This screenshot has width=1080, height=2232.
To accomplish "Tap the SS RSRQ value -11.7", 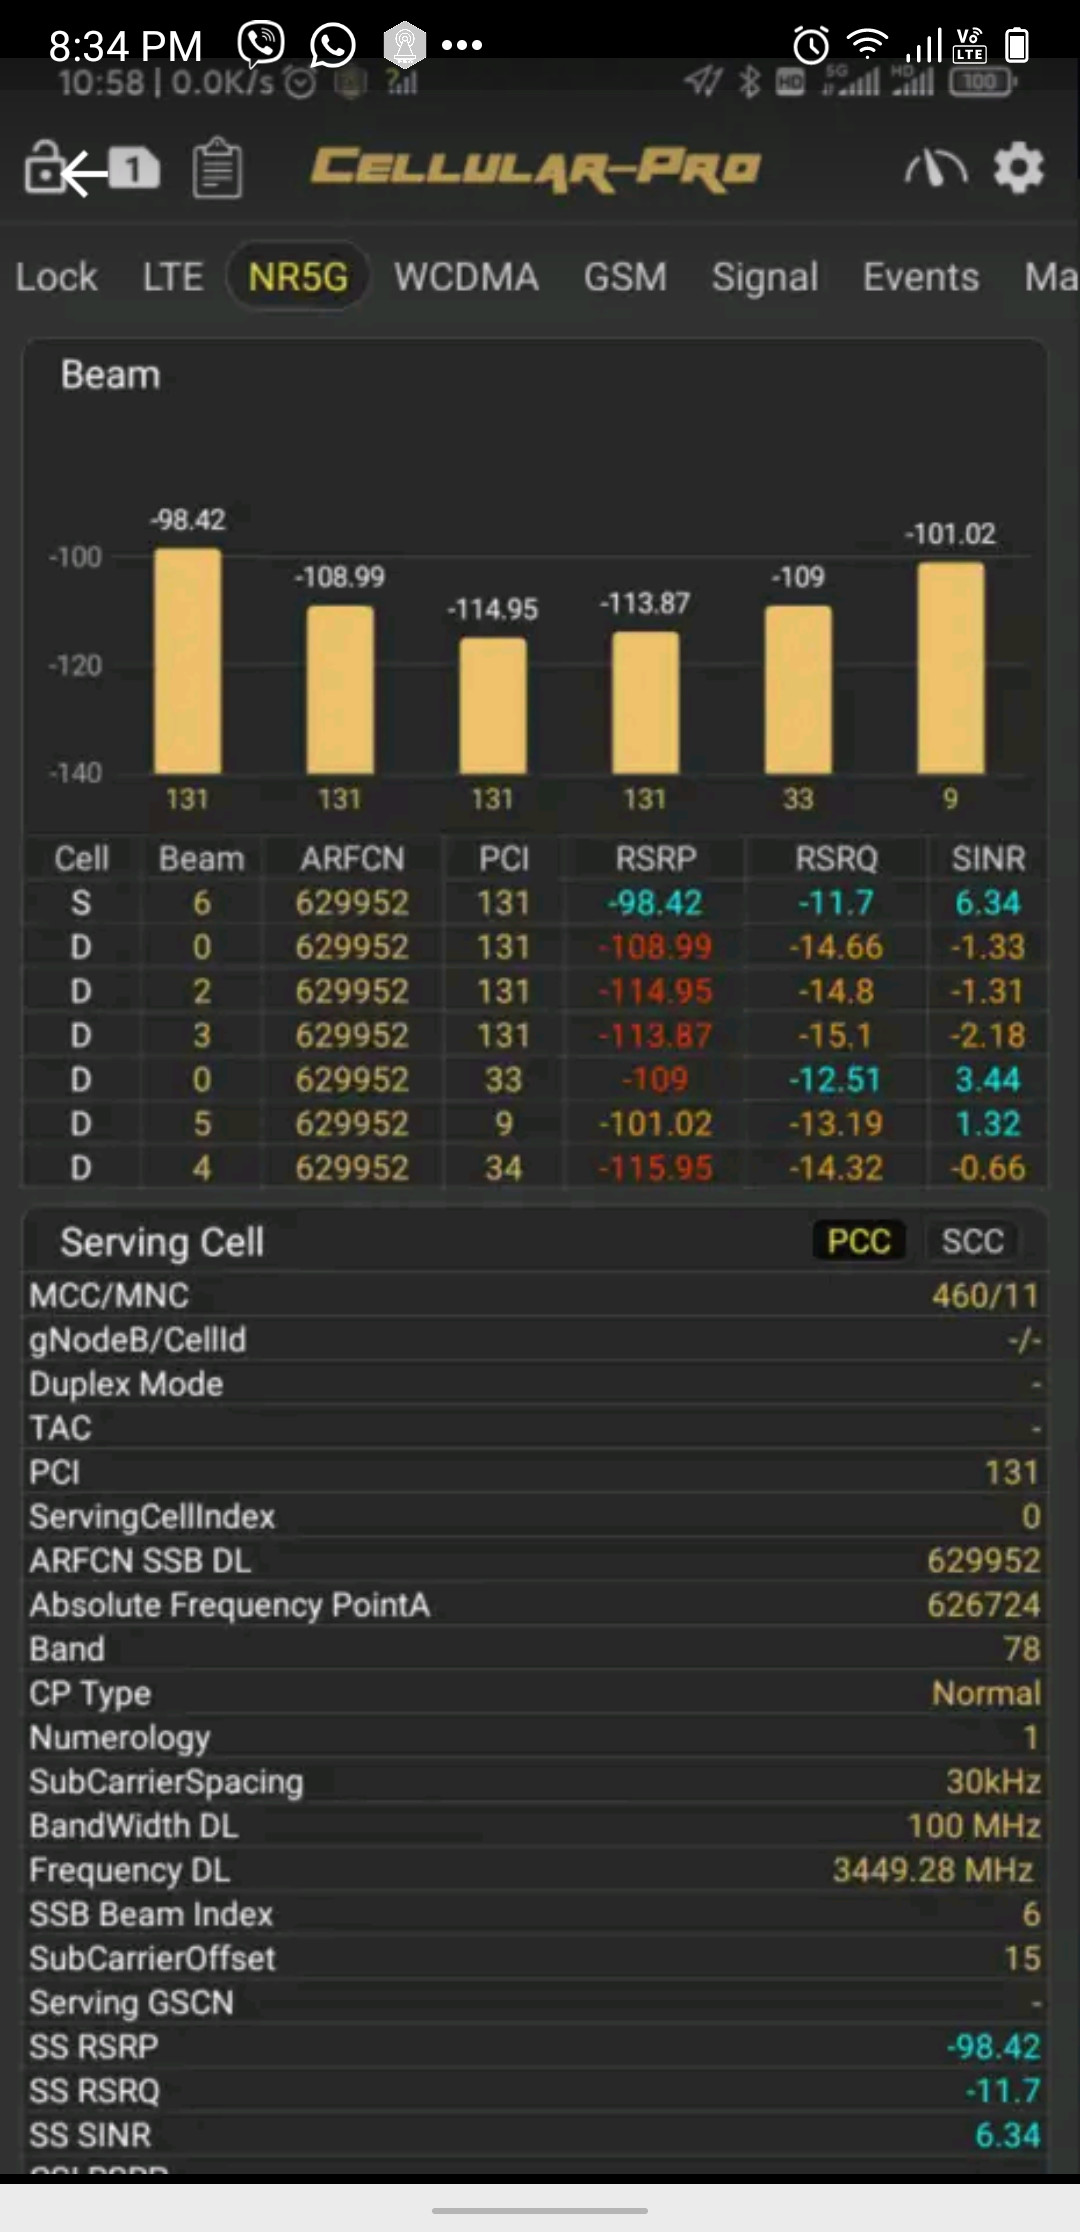I will tap(1002, 2091).
